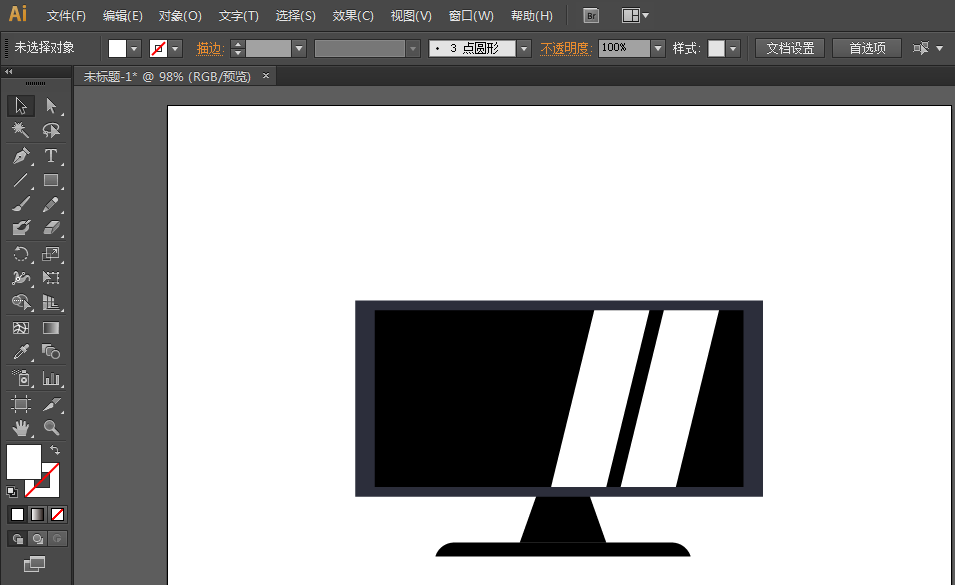Activate the Direct Selection tool

click(50, 106)
